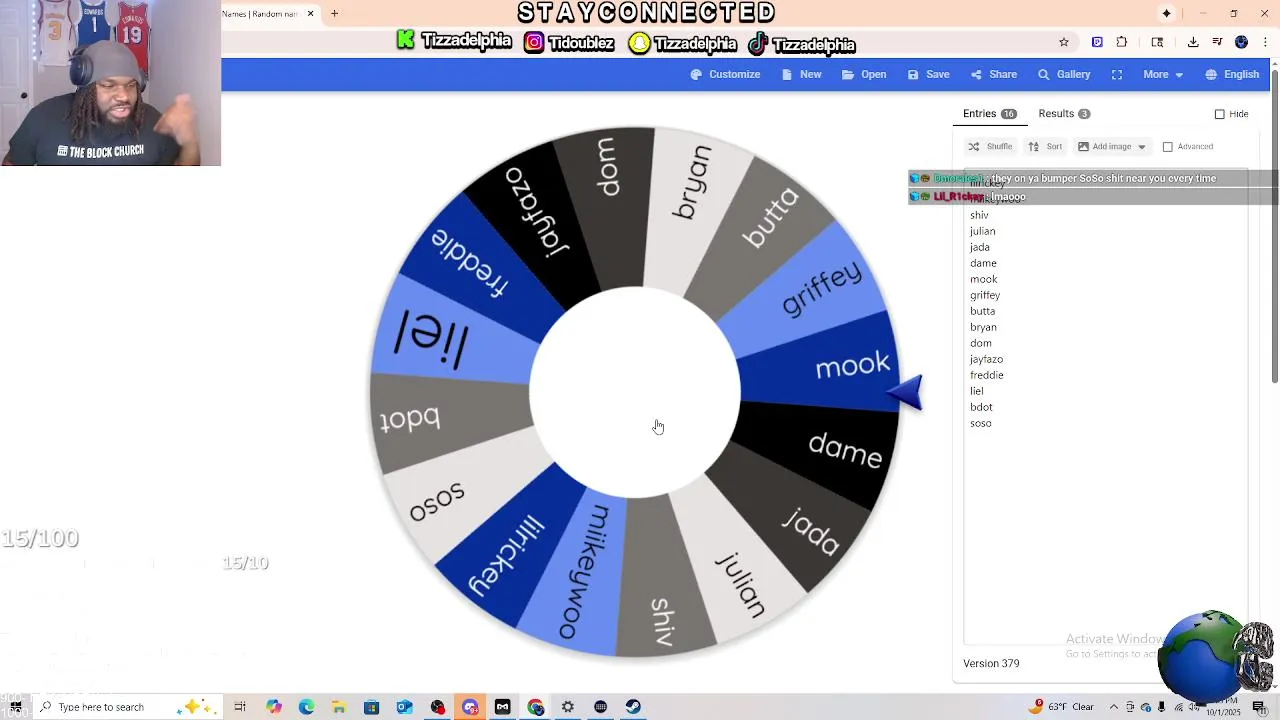Click 'butta' in the entries list
Viewport: 1280px width, 720px height.
(982, 311)
